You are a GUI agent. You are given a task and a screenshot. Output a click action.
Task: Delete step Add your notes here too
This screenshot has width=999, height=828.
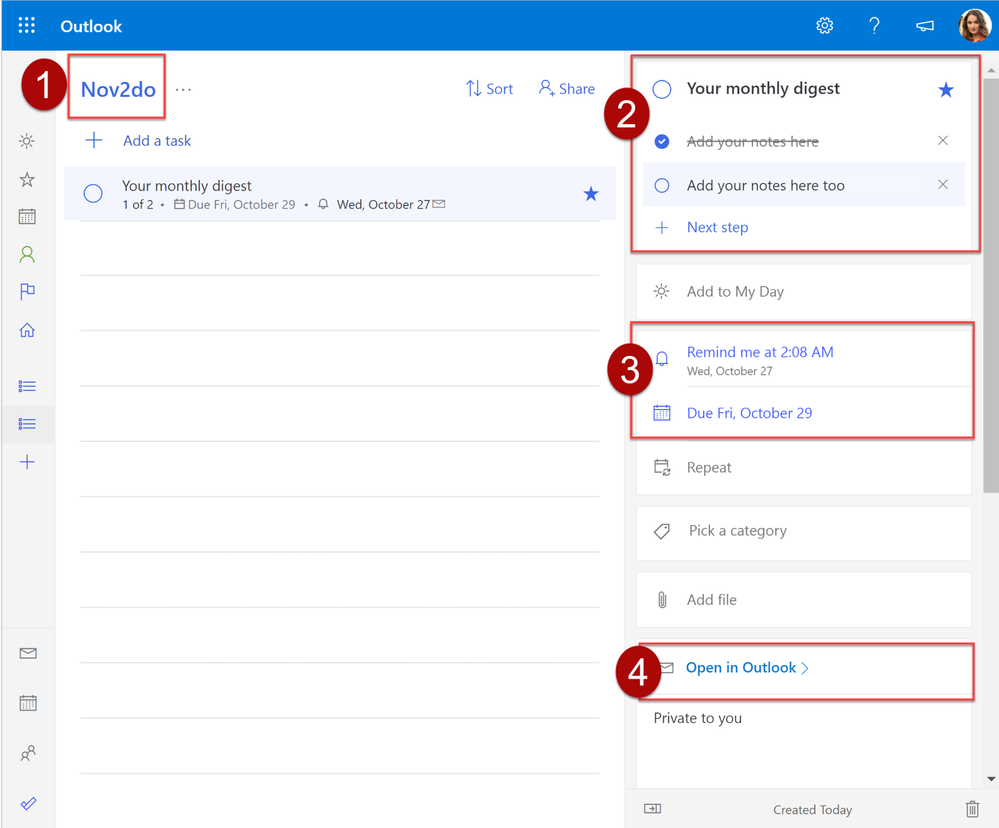[943, 184]
